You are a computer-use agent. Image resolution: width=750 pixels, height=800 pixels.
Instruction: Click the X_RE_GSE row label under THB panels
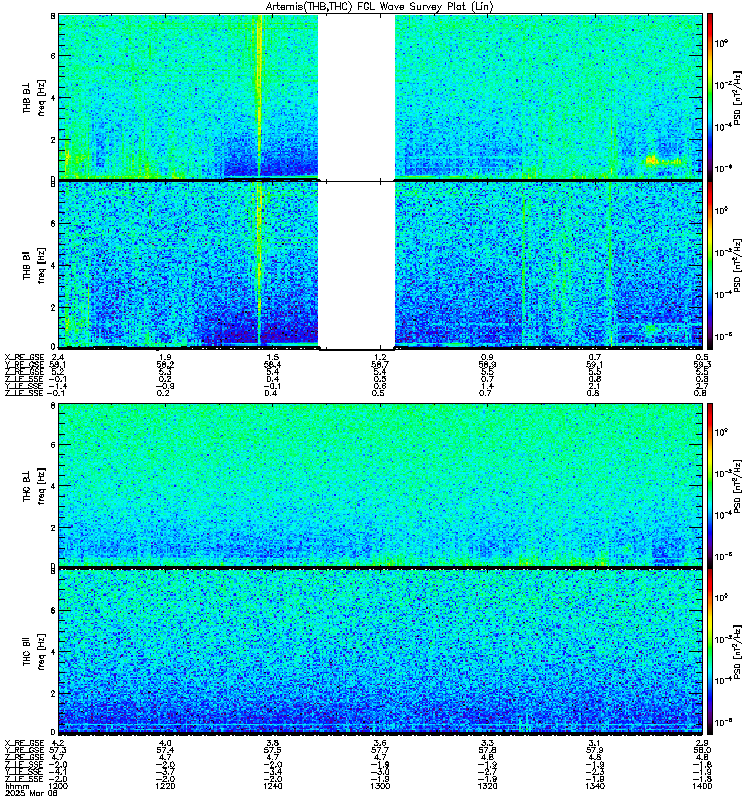[x=24, y=357]
